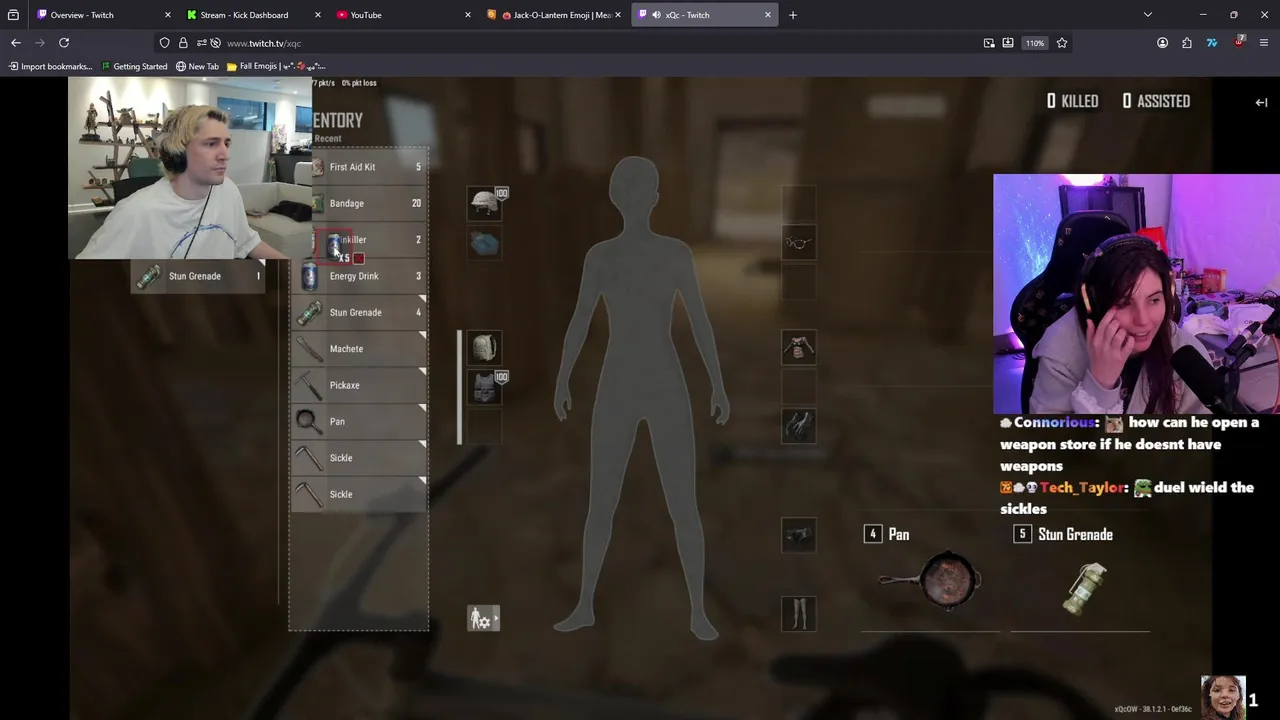Select the Pan in weapon slot 4
This screenshot has height=720, width=1280.
[930, 580]
